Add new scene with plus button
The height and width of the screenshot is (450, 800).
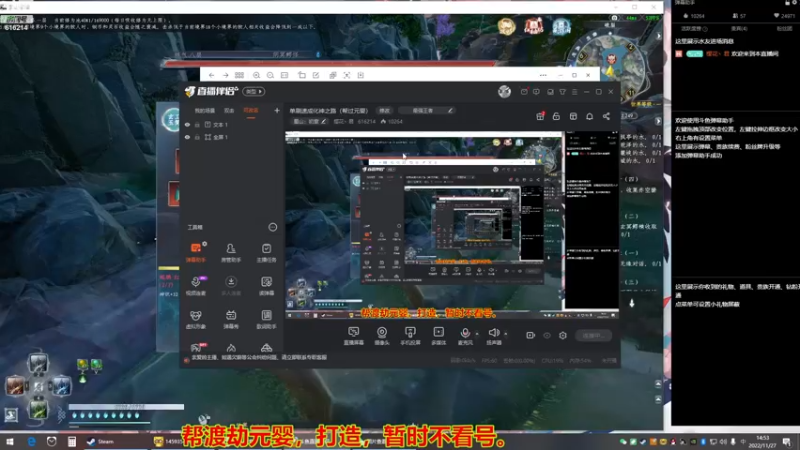pyautogui.click(x=277, y=110)
